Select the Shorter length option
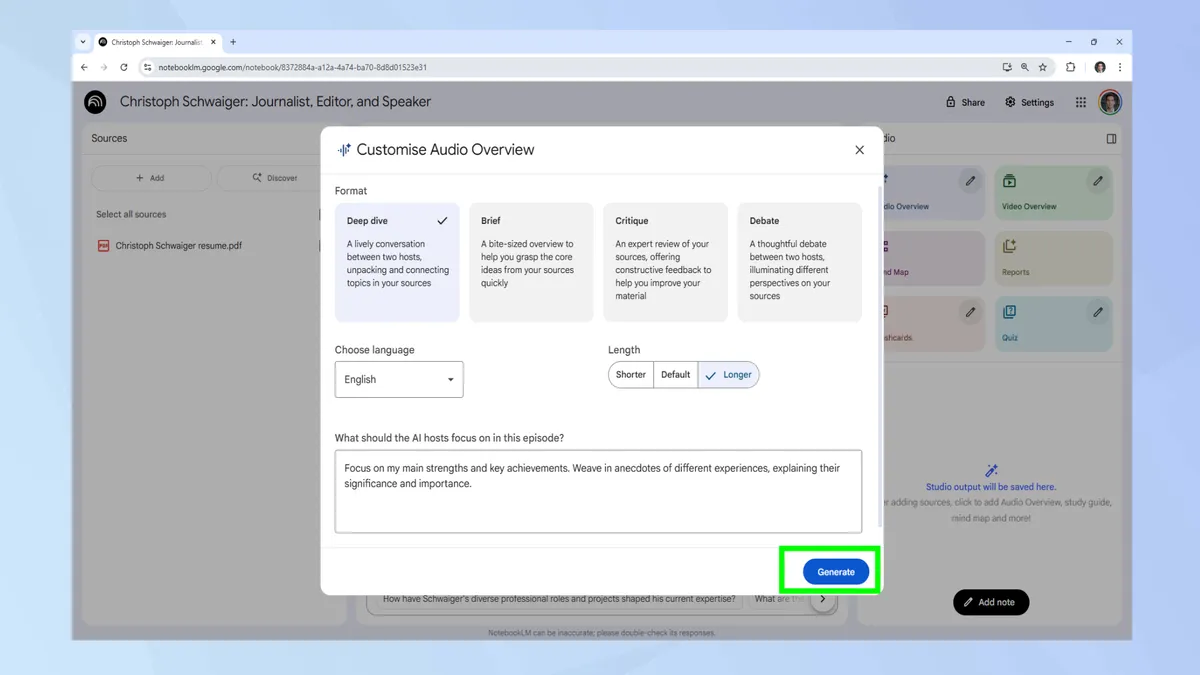The width and height of the screenshot is (1200, 675). 630,375
